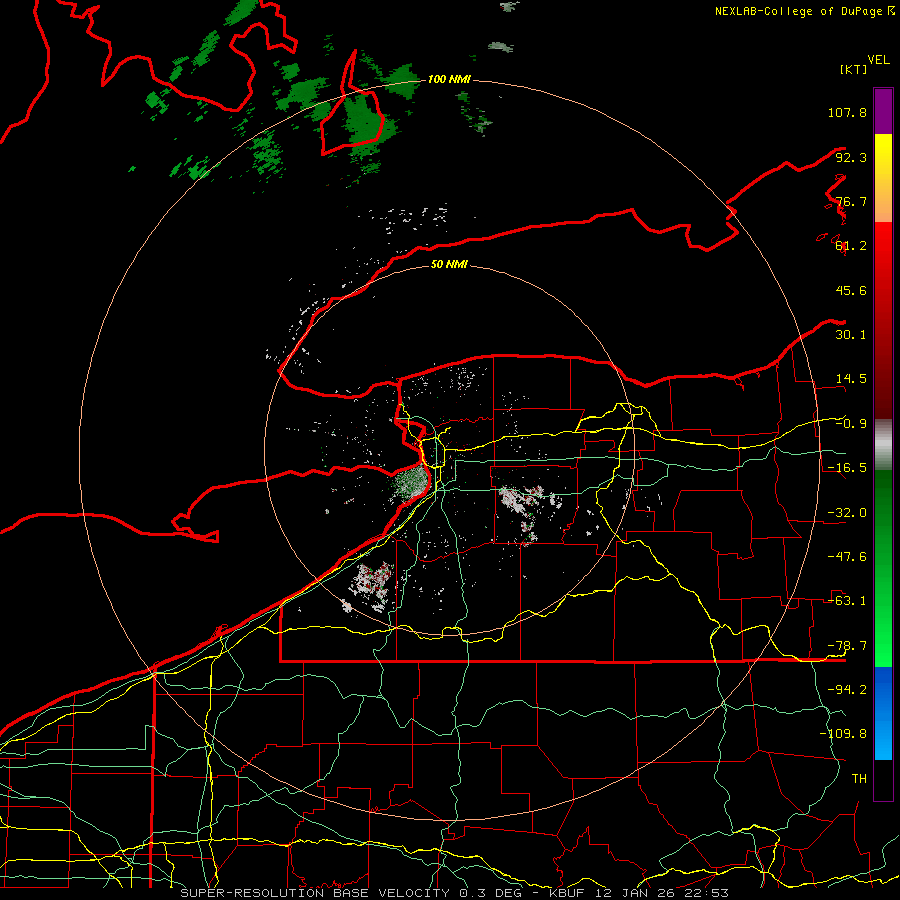Click the 100 NMI range ring label
Screen dimensions: 900x900
pyautogui.click(x=449, y=79)
